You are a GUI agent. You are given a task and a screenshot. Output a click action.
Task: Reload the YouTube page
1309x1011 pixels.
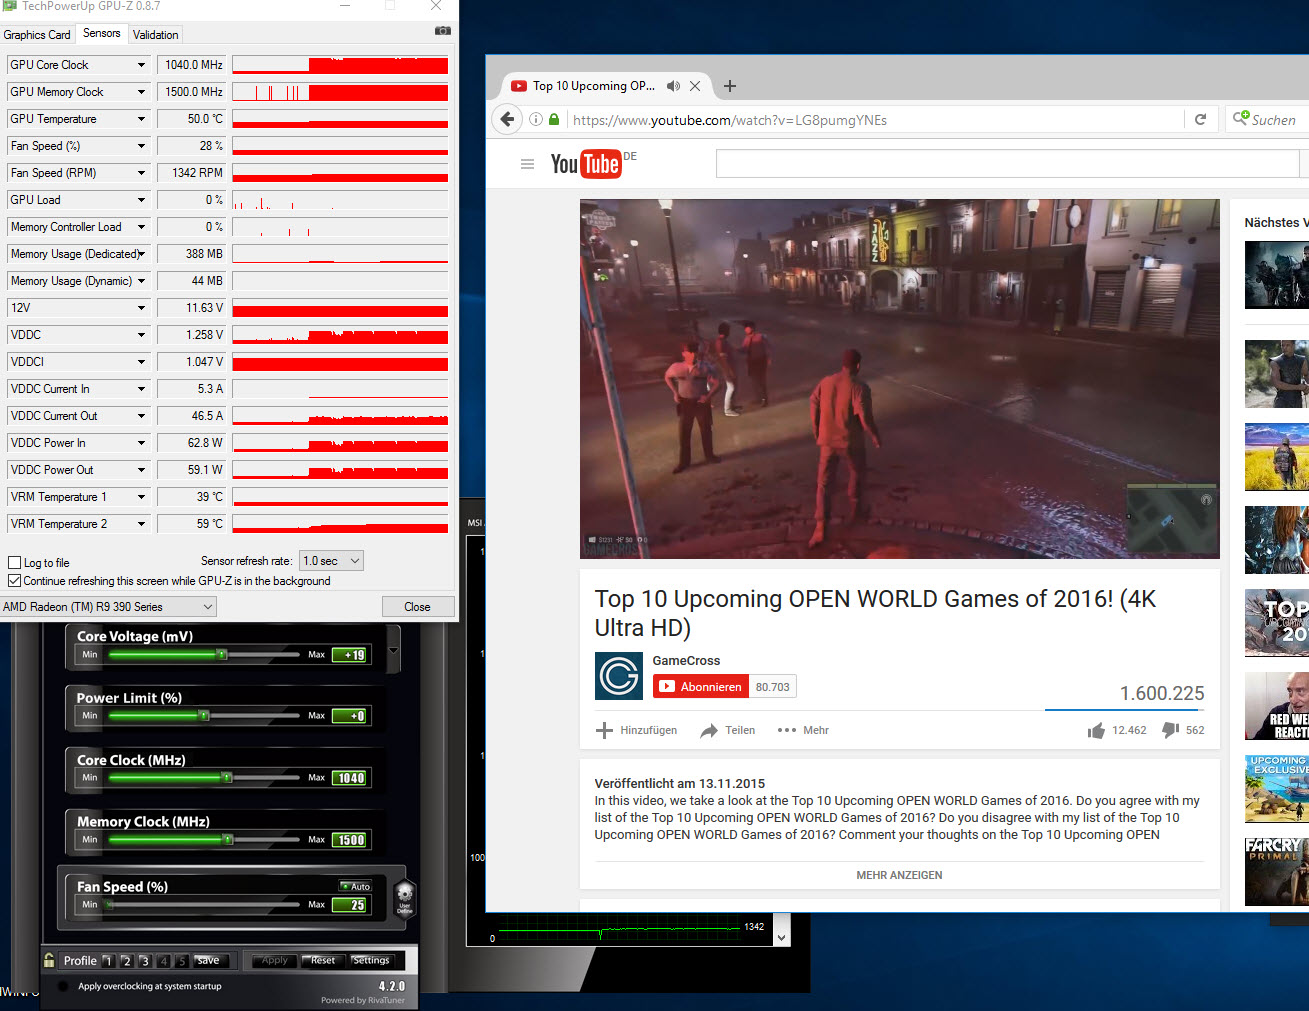coord(1200,120)
